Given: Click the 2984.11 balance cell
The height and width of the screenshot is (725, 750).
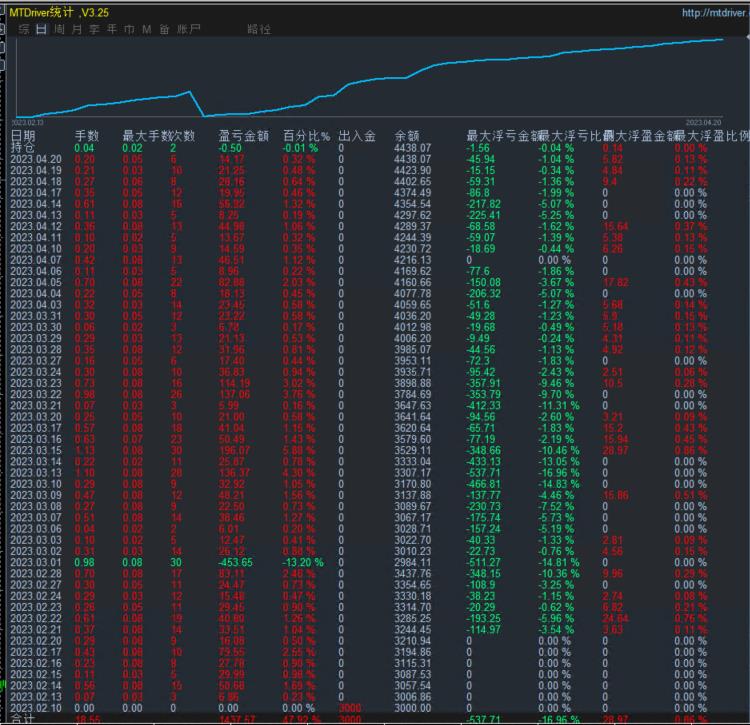Looking at the screenshot, I should (x=412, y=562).
